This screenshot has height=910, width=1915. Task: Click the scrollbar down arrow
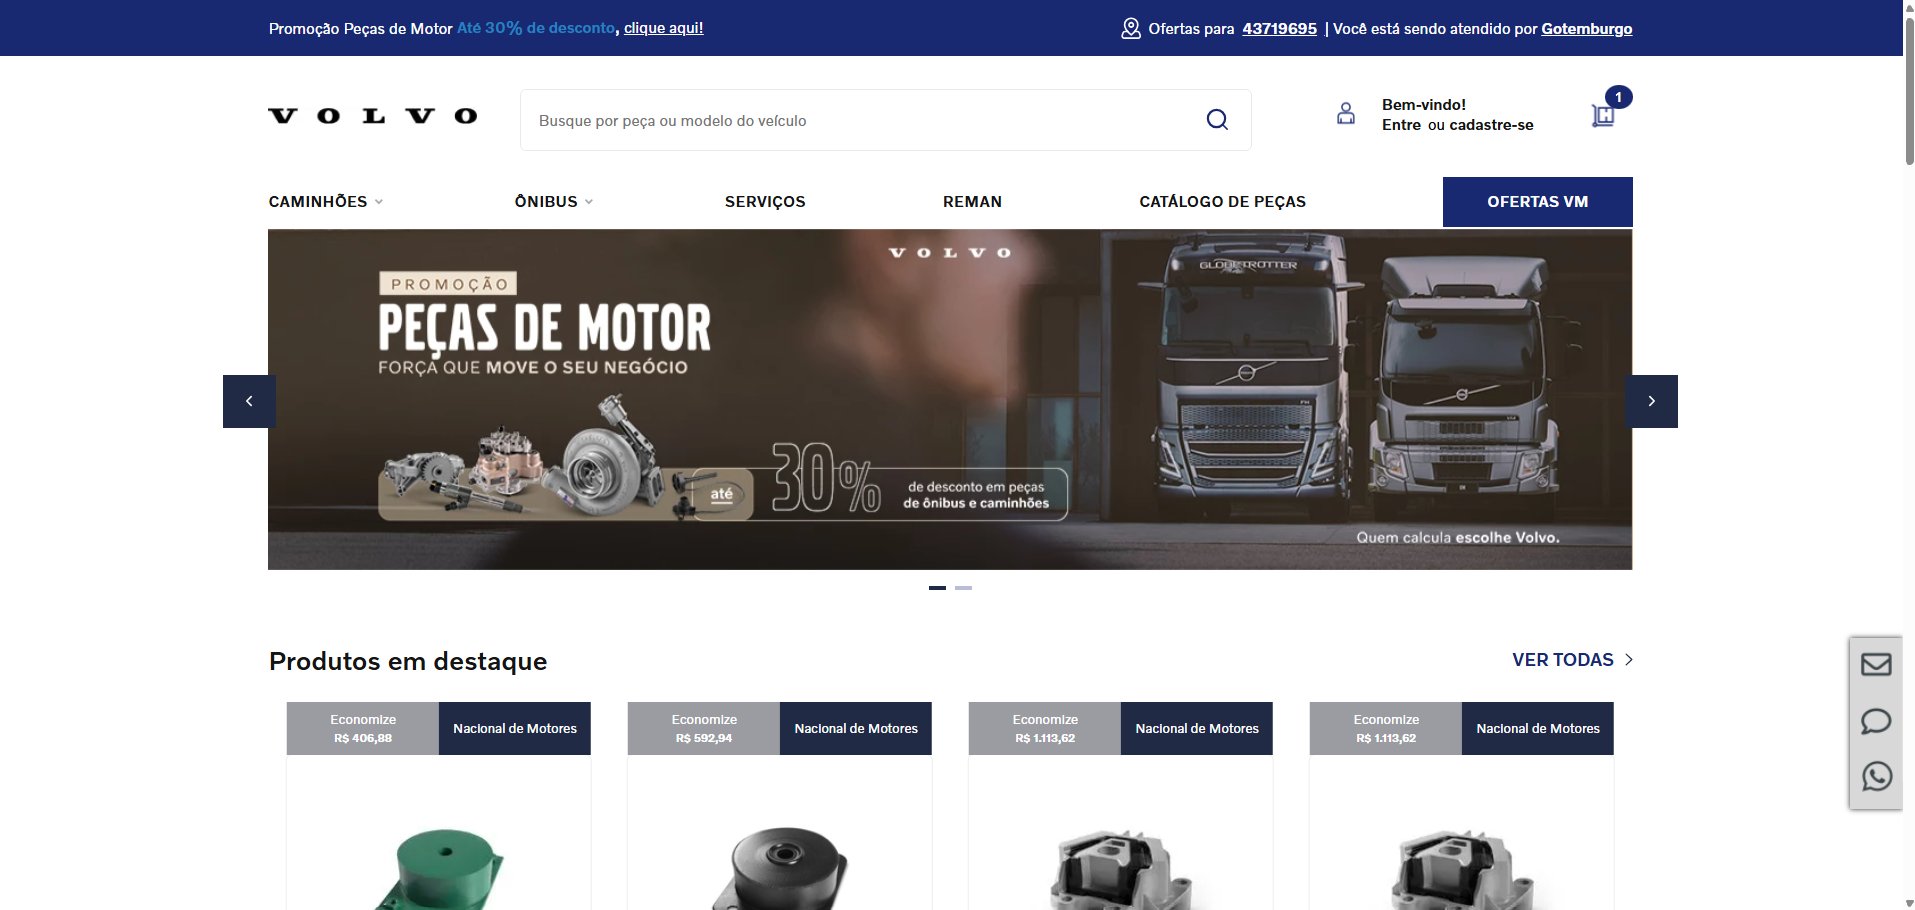[x=1908, y=903]
